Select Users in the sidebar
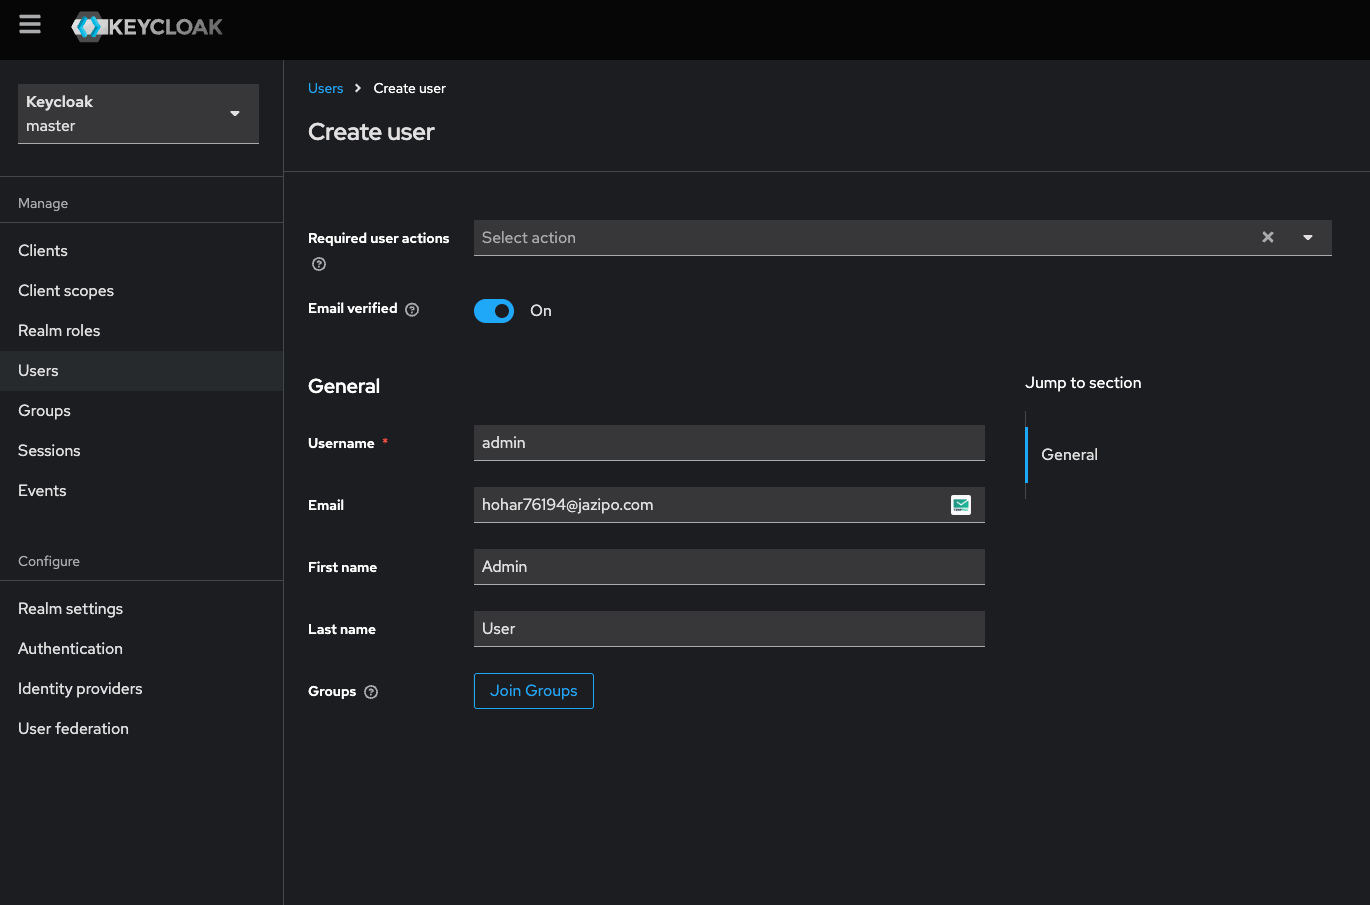This screenshot has width=1370, height=905. click(142, 371)
